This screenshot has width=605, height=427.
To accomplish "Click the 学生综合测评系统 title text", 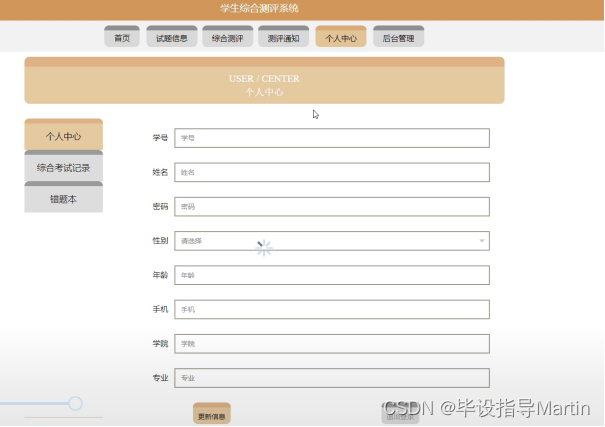I will click(259, 8).
